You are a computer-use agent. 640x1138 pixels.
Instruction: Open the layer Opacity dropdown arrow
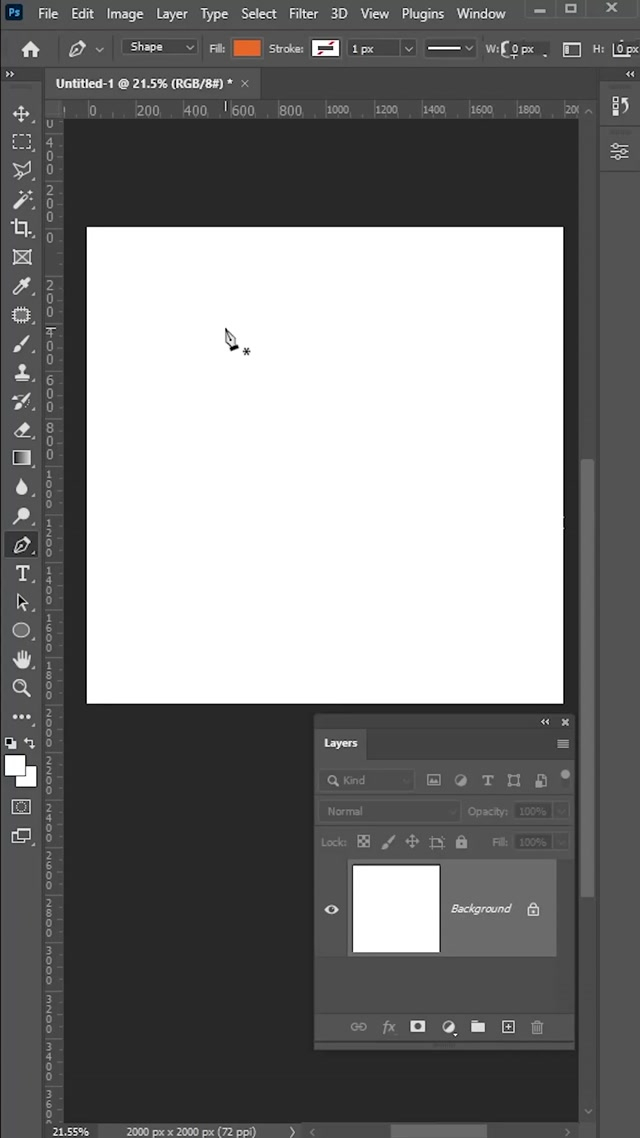click(562, 811)
